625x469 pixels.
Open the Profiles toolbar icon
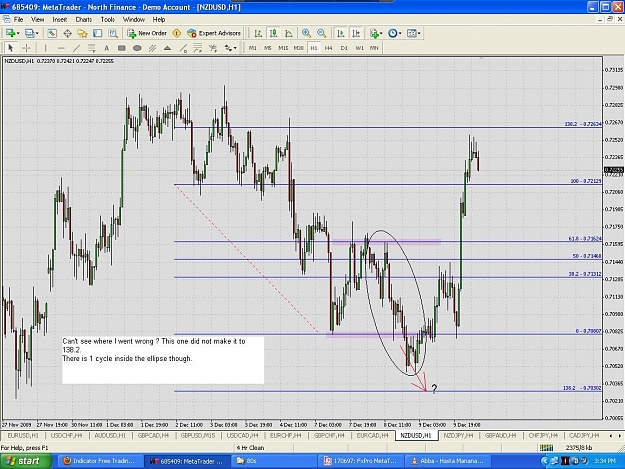30,33
